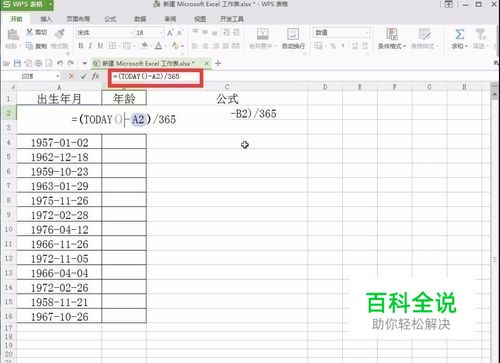The width and height of the screenshot is (500, 363).
Task: Click the Redo arrow
Action: click(x=70, y=63)
